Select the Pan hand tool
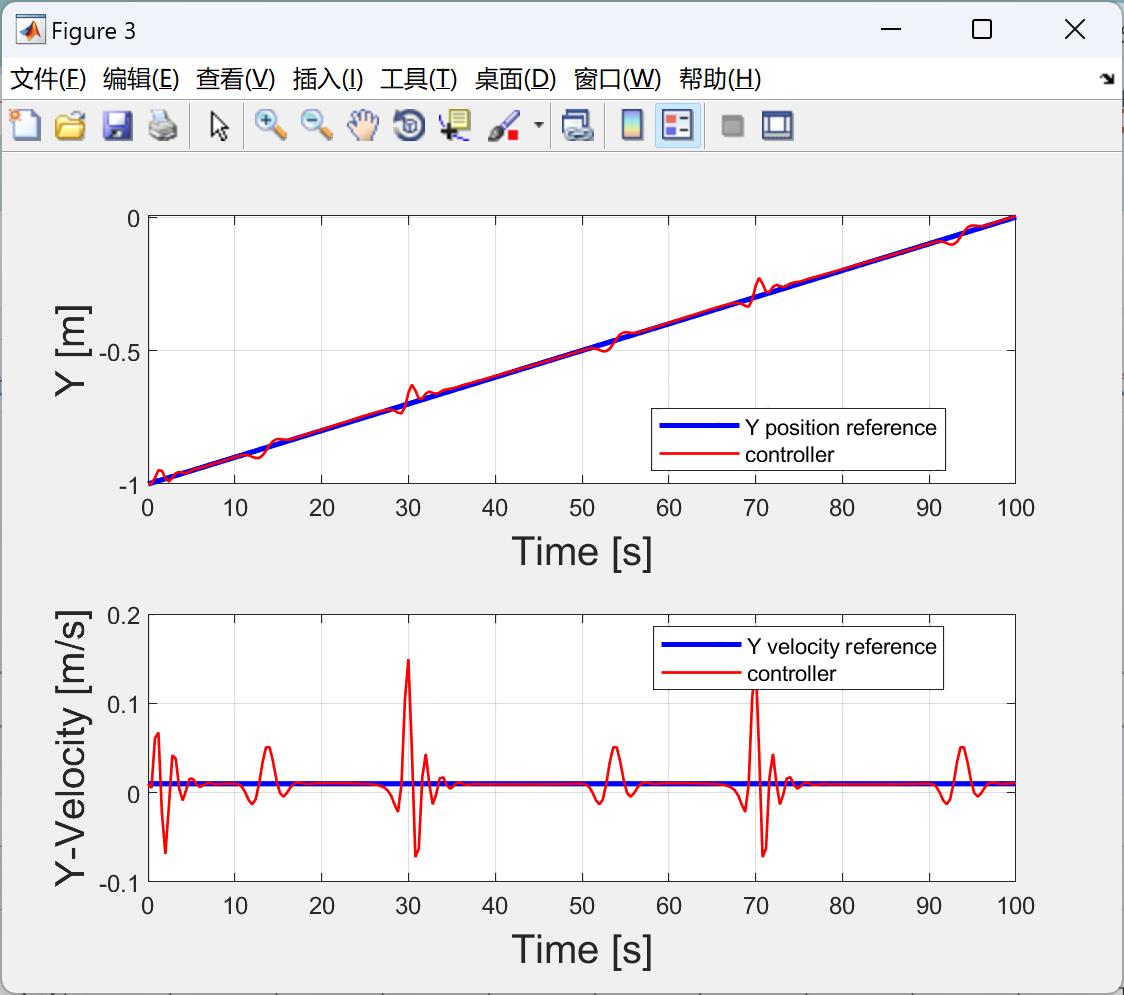The width and height of the screenshot is (1124, 995). click(363, 126)
